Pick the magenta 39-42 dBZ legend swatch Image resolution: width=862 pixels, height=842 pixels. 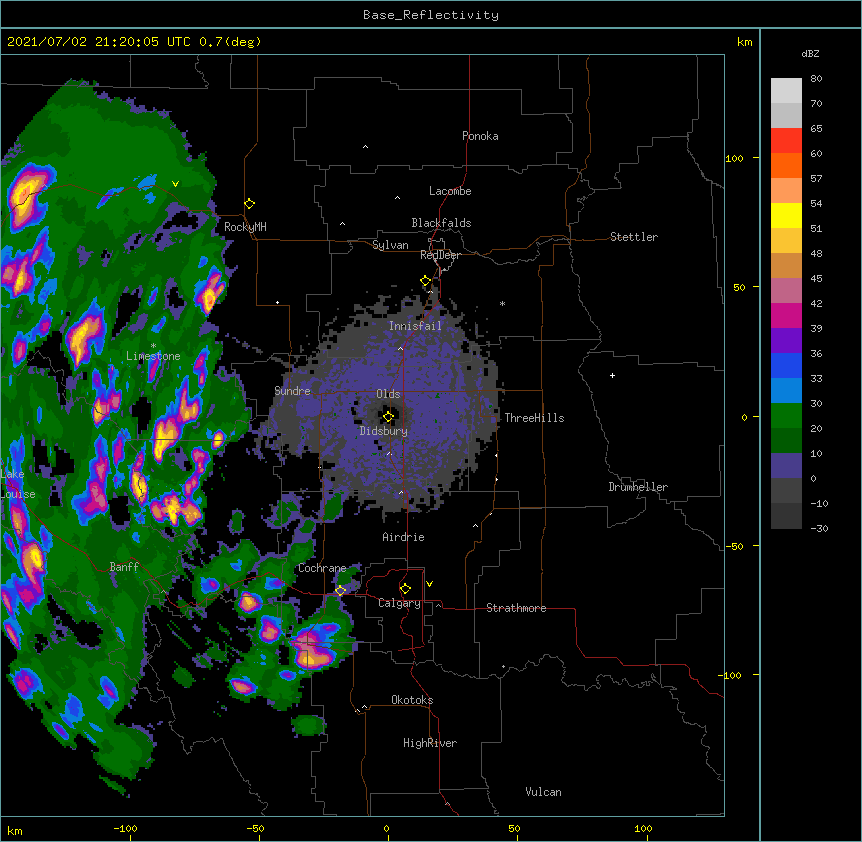tap(786, 315)
